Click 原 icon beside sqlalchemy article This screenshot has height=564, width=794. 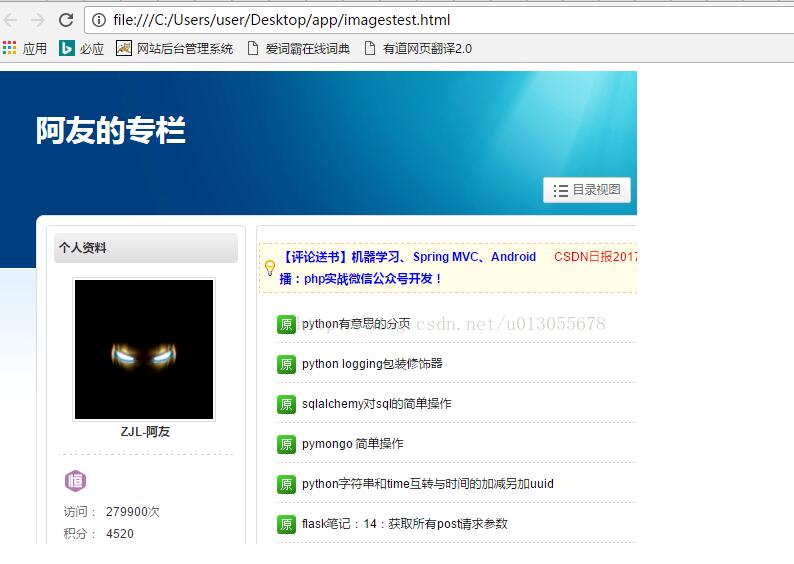(x=286, y=404)
